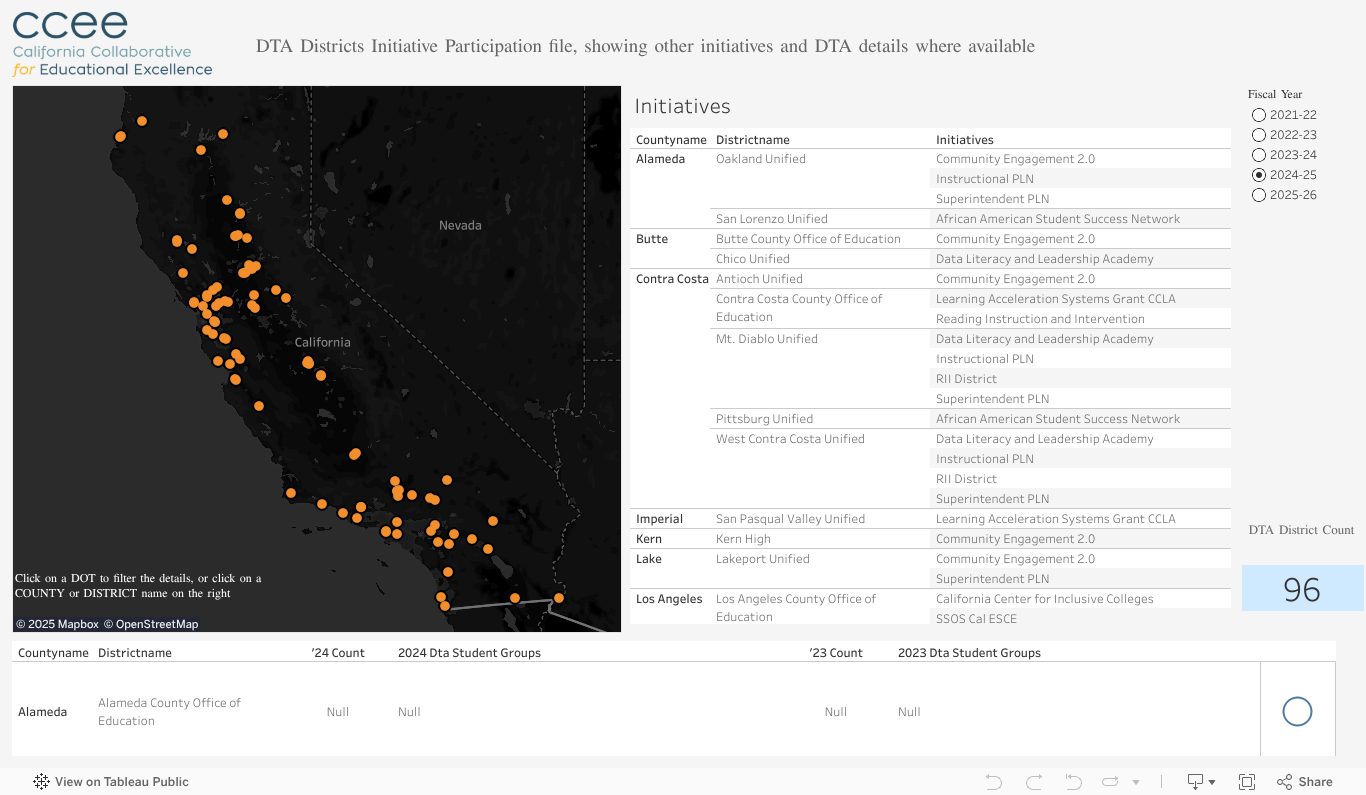This screenshot has width=1366, height=795.
Task: Enter full screen mode with toolbar icon
Action: pos(1247,782)
